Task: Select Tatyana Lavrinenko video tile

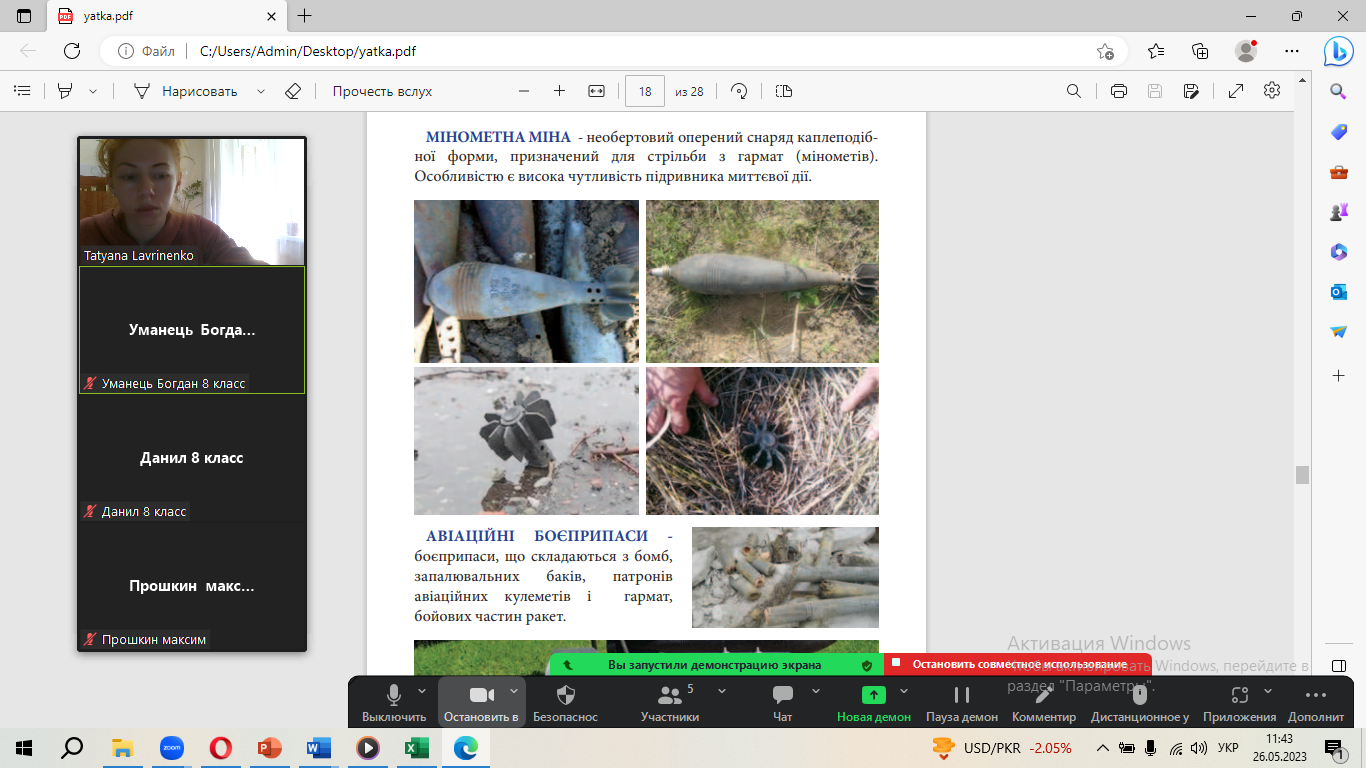Action: [192, 201]
